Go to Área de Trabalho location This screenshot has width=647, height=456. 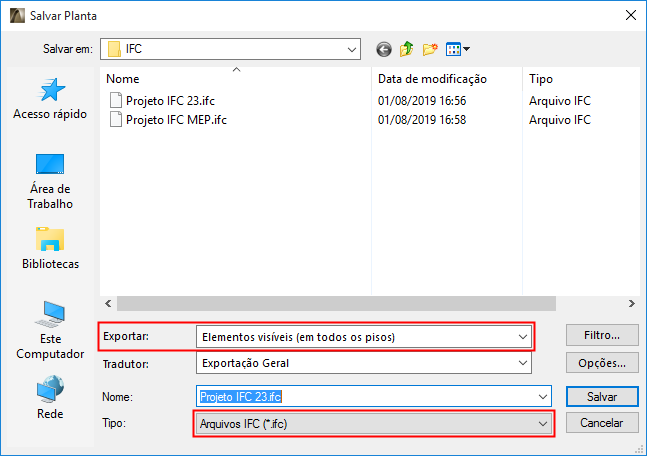[49, 181]
